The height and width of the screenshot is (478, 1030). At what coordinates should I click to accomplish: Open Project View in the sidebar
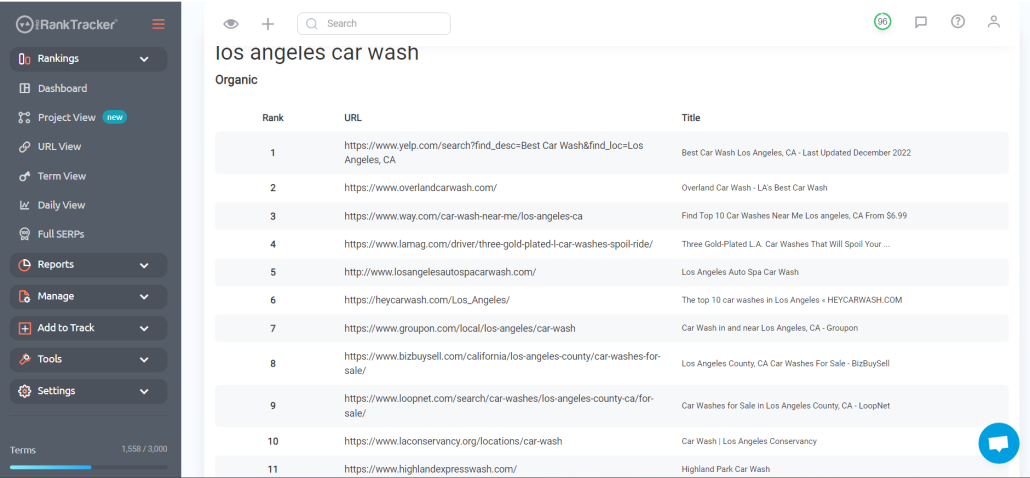point(67,118)
